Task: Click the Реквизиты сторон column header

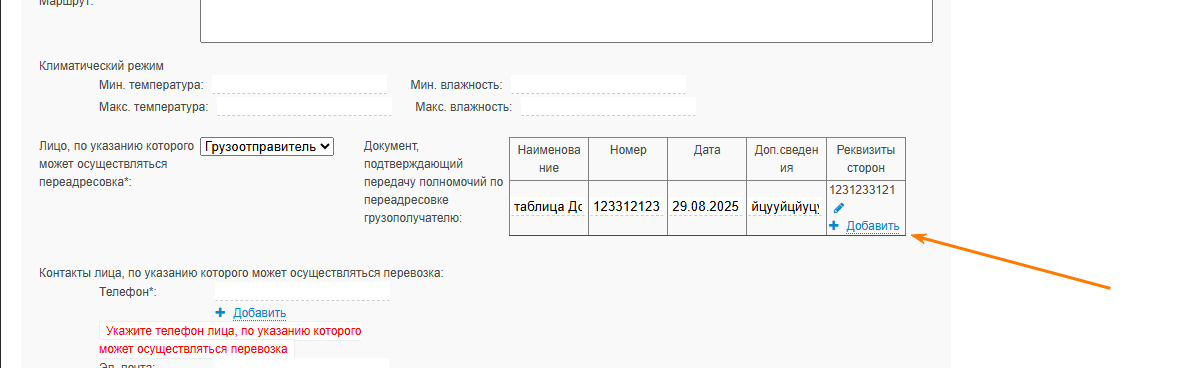Action: (x=865, y=158)
